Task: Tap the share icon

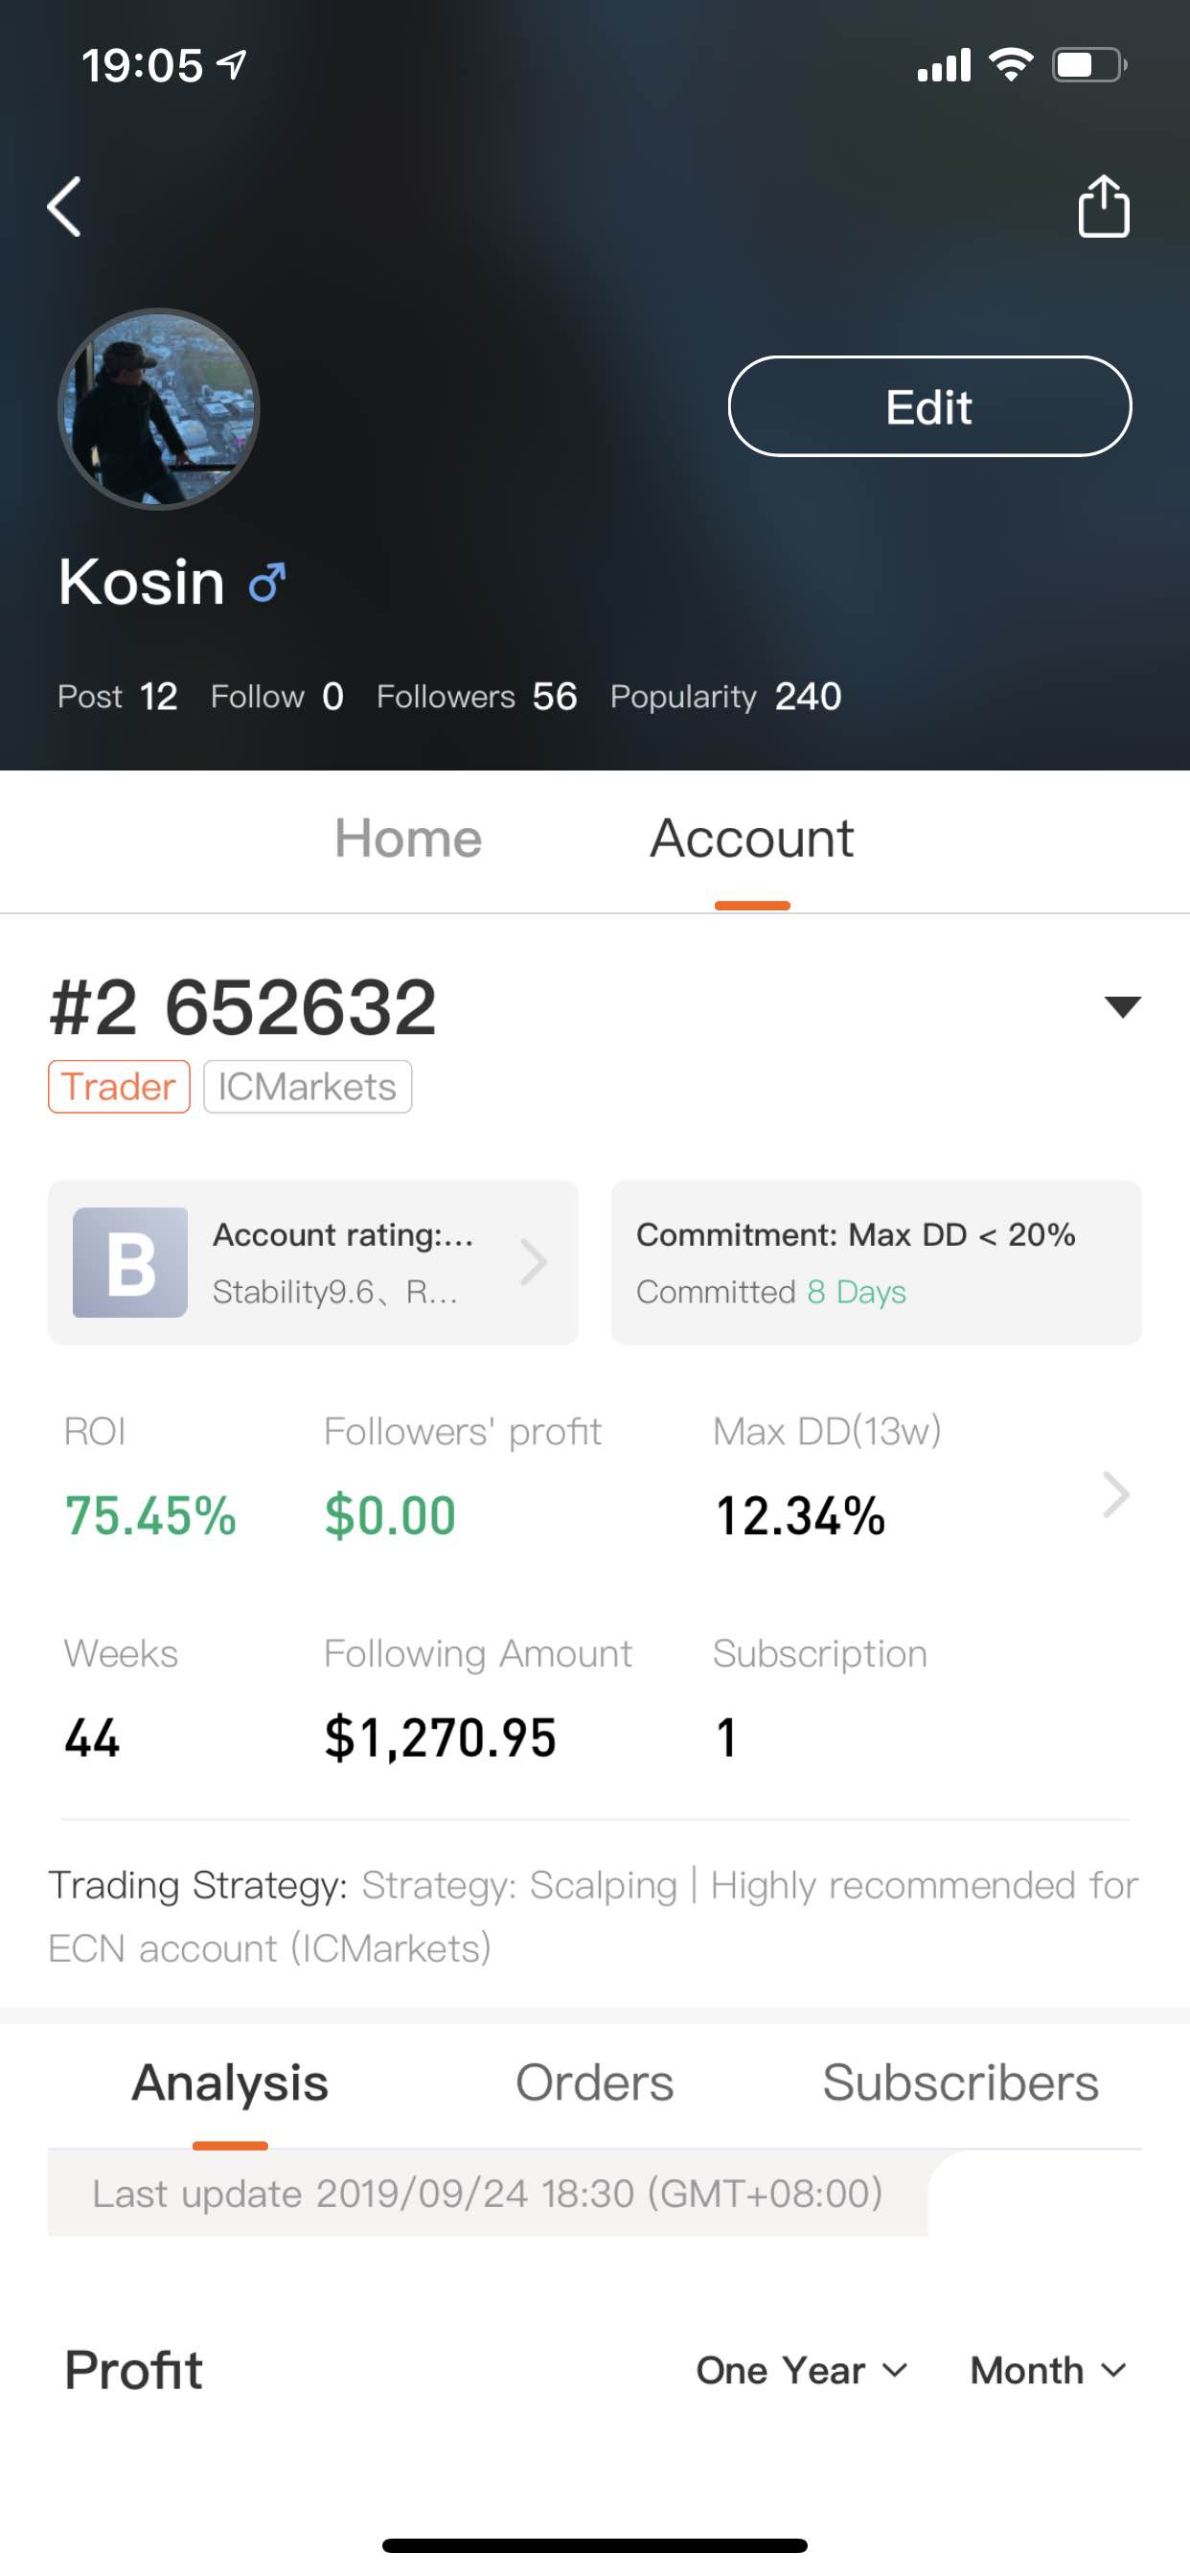Action: coord(1103,206)
